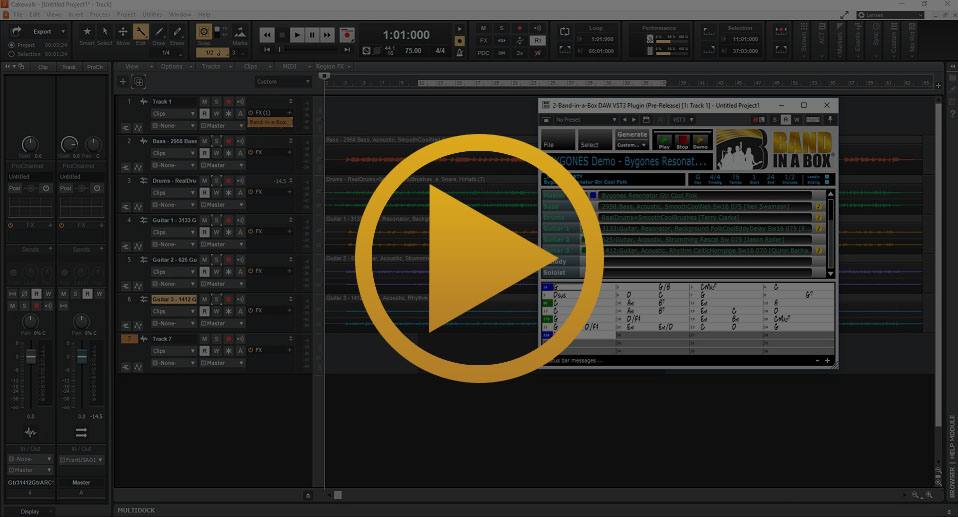
Task: Open Clips dropdown on Bass track
Action: tap(174, 153)
